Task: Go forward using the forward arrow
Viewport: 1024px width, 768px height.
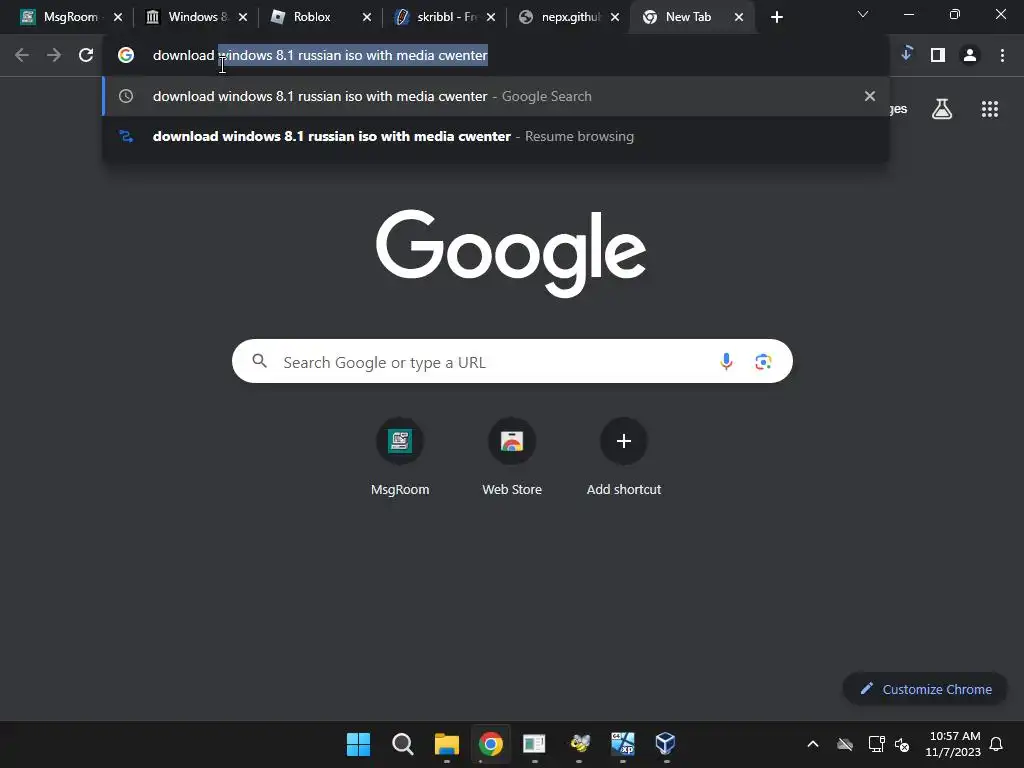Action: pos(54,56)
